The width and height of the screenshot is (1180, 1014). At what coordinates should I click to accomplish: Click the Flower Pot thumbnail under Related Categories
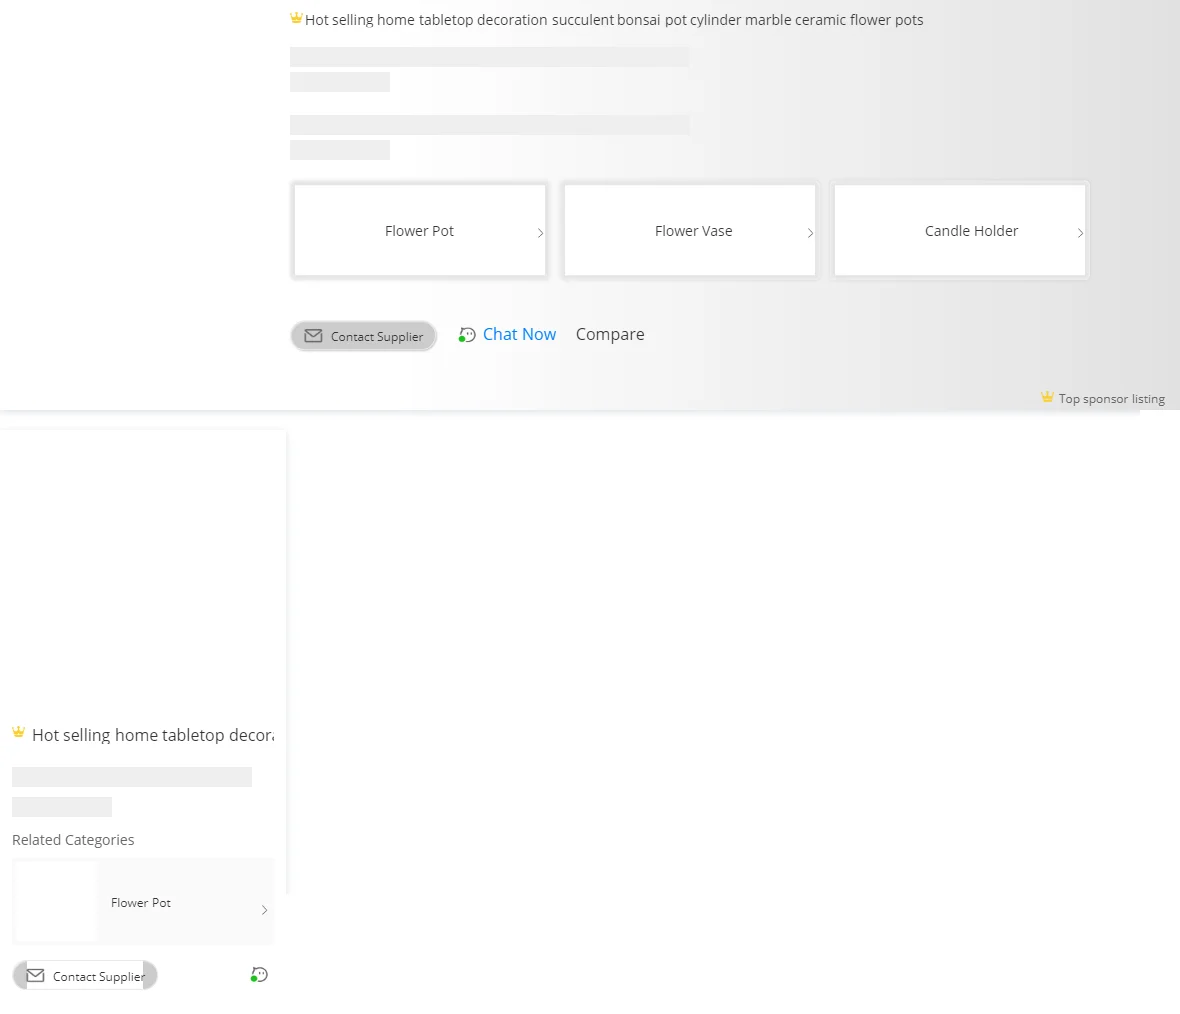click(56, 902)
